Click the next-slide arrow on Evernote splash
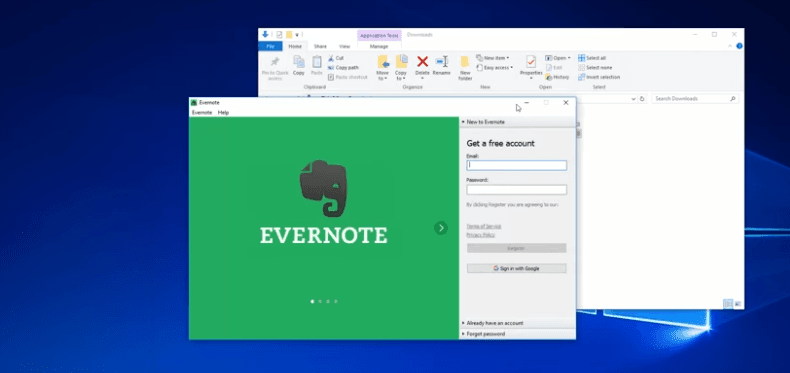Viewport: 790px width, 373px height. point(441,228)
